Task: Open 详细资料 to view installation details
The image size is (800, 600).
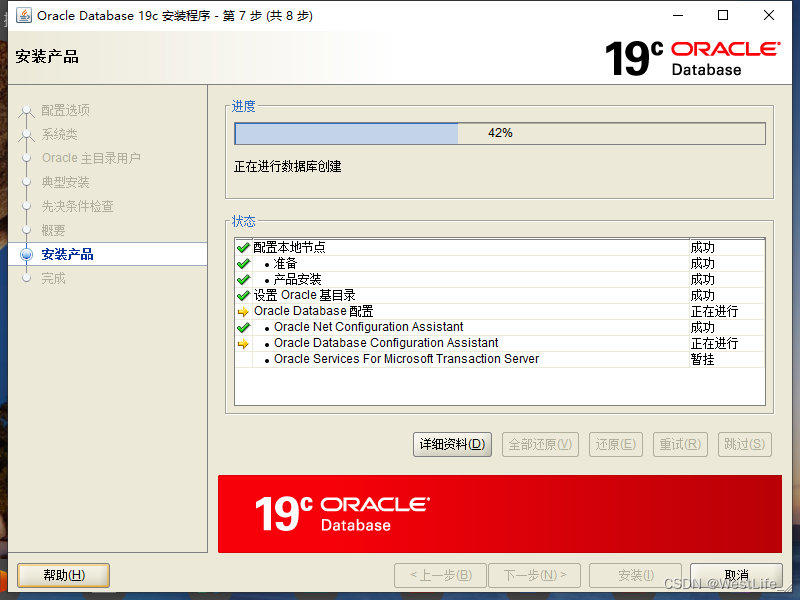Action: tap(452, 444)
